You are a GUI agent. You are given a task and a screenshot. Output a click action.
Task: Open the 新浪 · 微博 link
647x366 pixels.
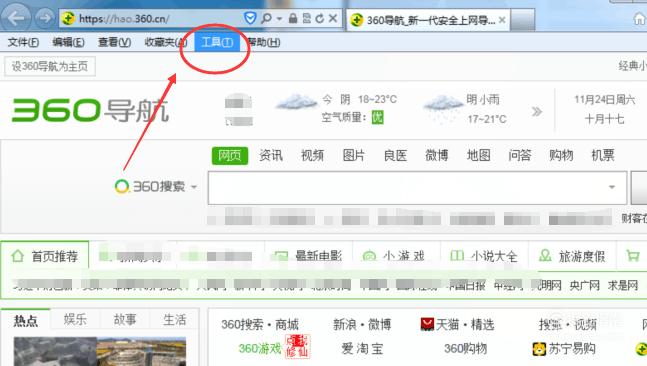click(362, 325)
